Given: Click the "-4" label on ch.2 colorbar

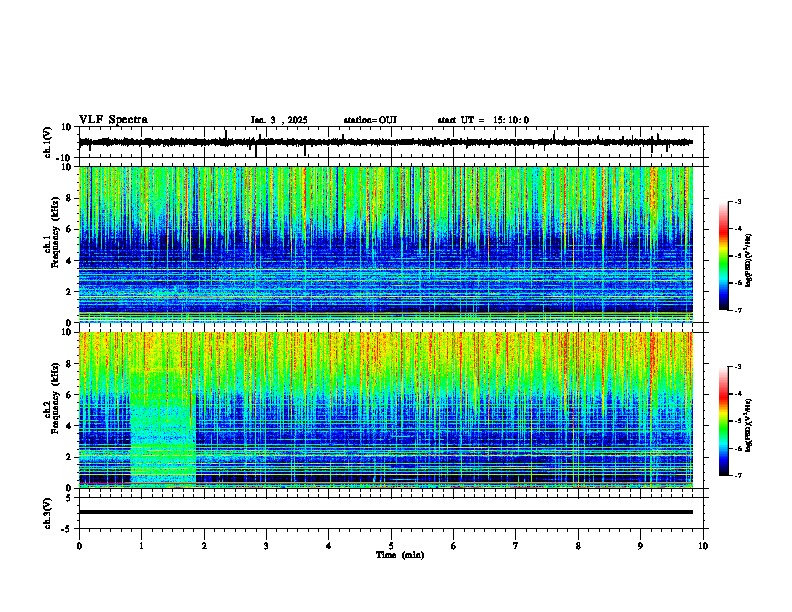Looking at the screenshot, I should tap(738, 394).
